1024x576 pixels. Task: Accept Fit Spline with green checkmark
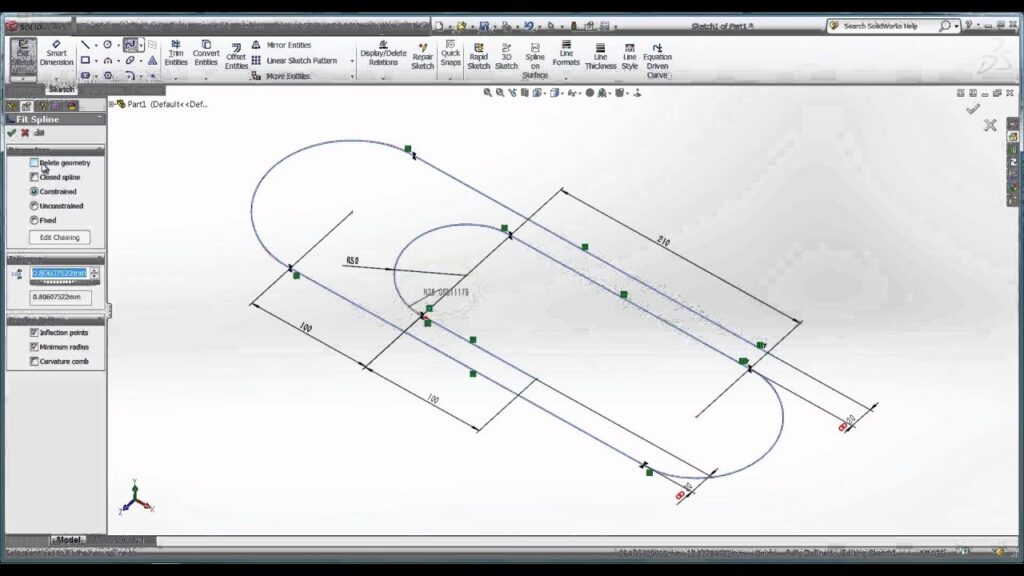11,133
